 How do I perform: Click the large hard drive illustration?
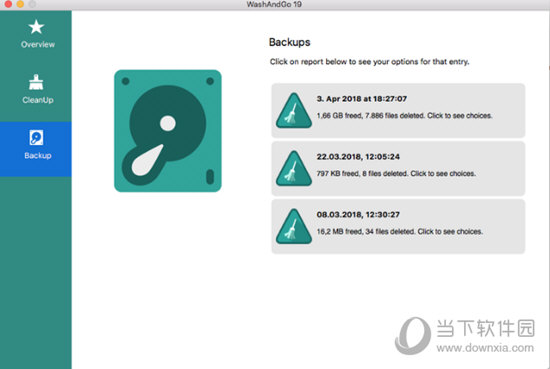tap(168, 131)
